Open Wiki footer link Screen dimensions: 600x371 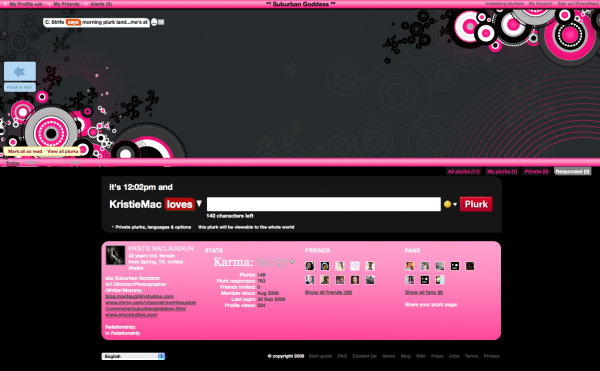tap(421, 356)
